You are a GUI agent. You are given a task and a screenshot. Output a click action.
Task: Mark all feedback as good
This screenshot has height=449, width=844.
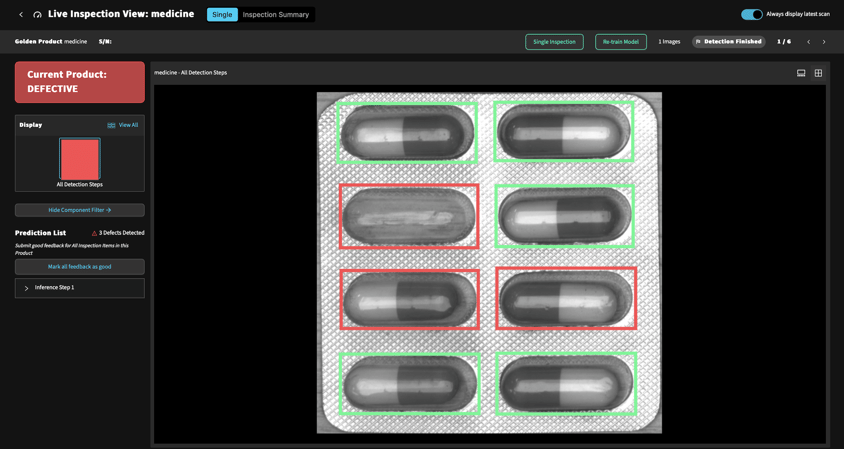tap(80, 267)
